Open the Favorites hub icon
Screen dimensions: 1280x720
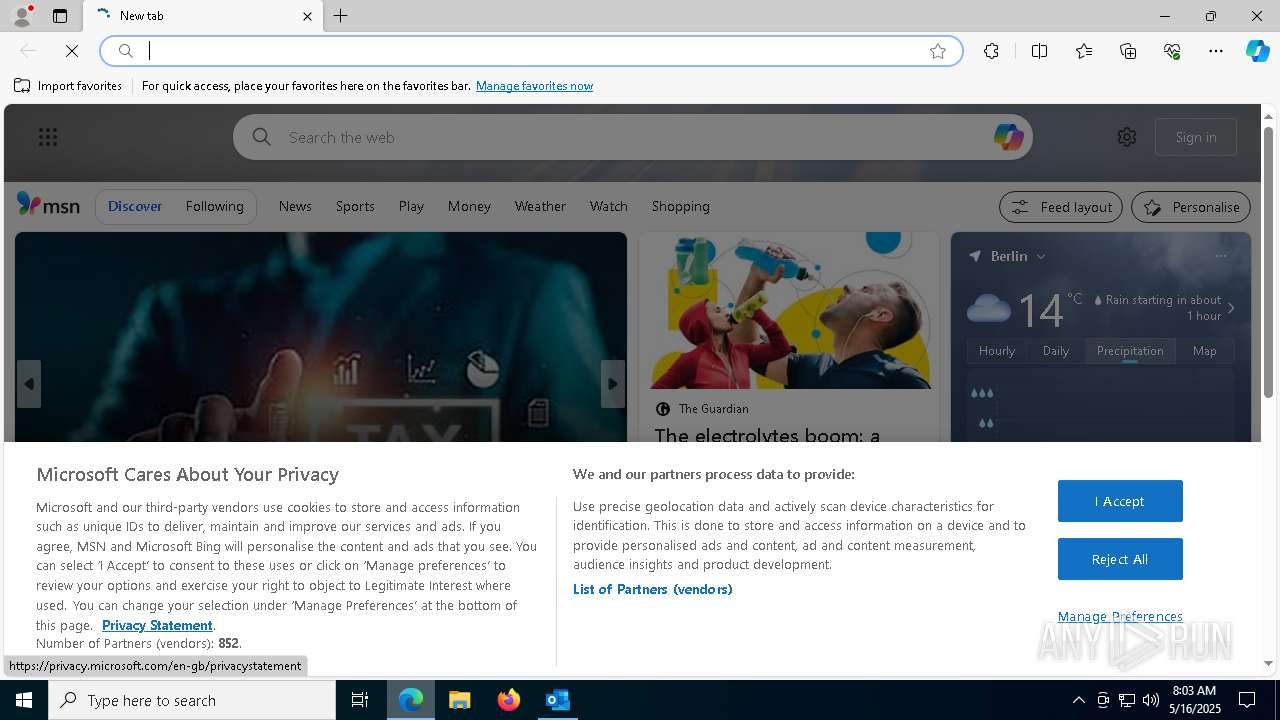pos(1084,51)
